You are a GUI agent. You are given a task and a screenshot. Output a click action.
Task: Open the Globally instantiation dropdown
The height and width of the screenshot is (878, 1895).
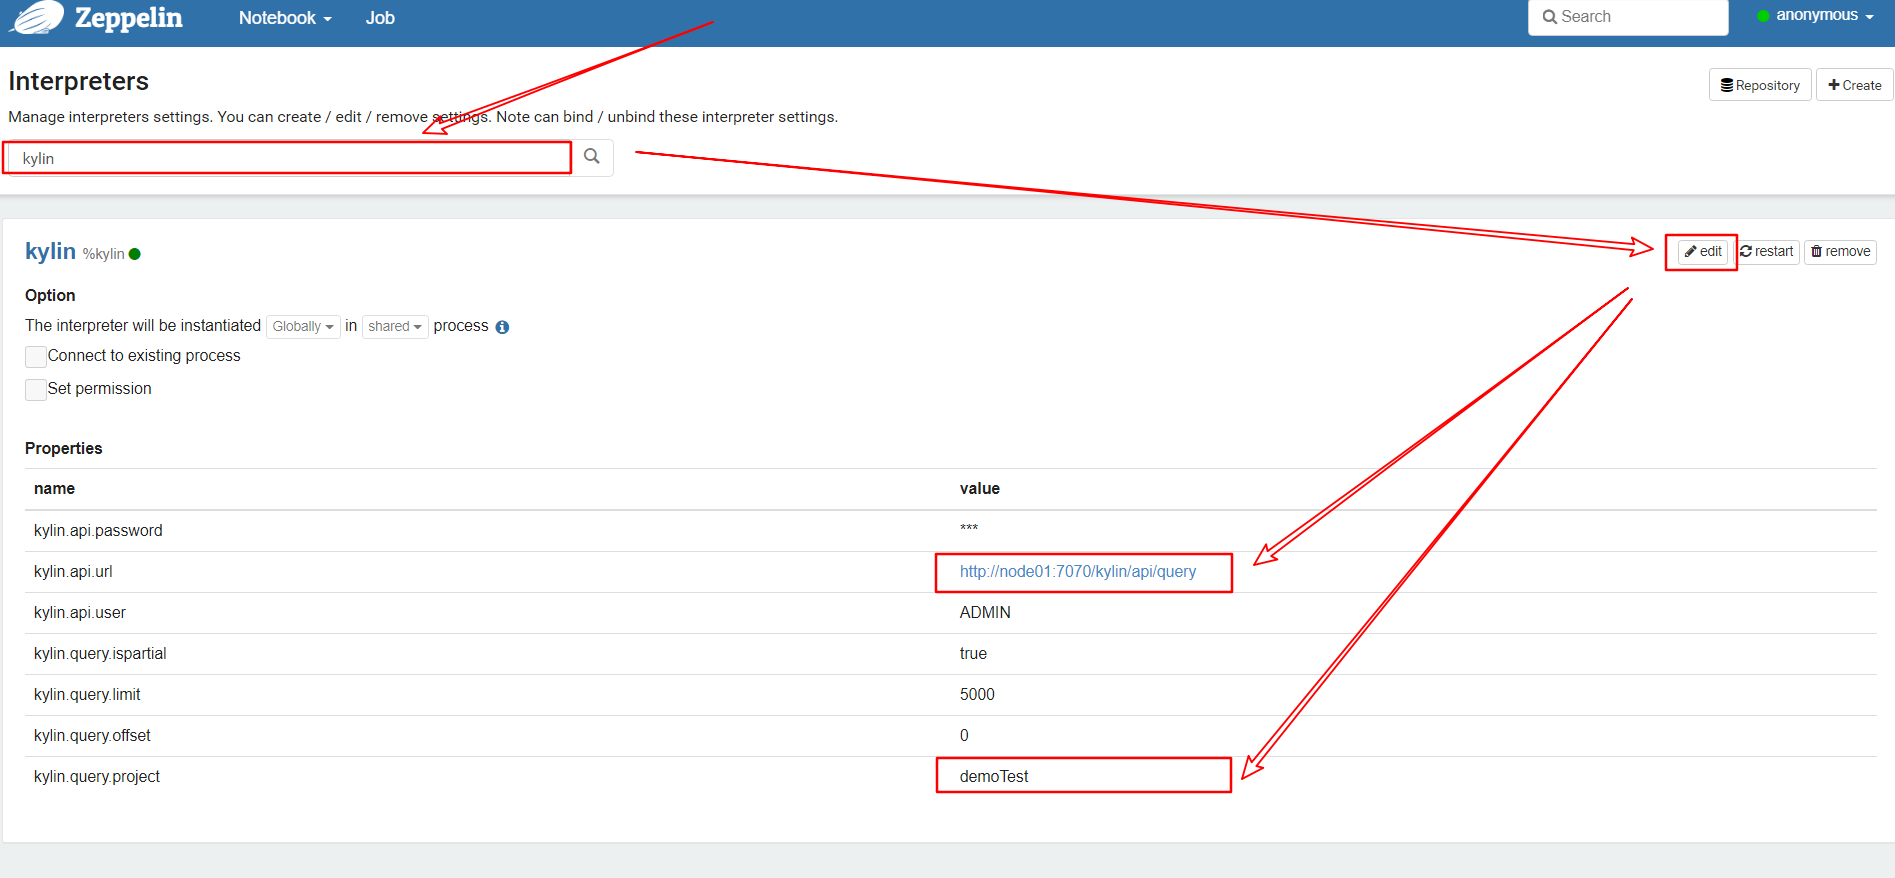(303, 327)
